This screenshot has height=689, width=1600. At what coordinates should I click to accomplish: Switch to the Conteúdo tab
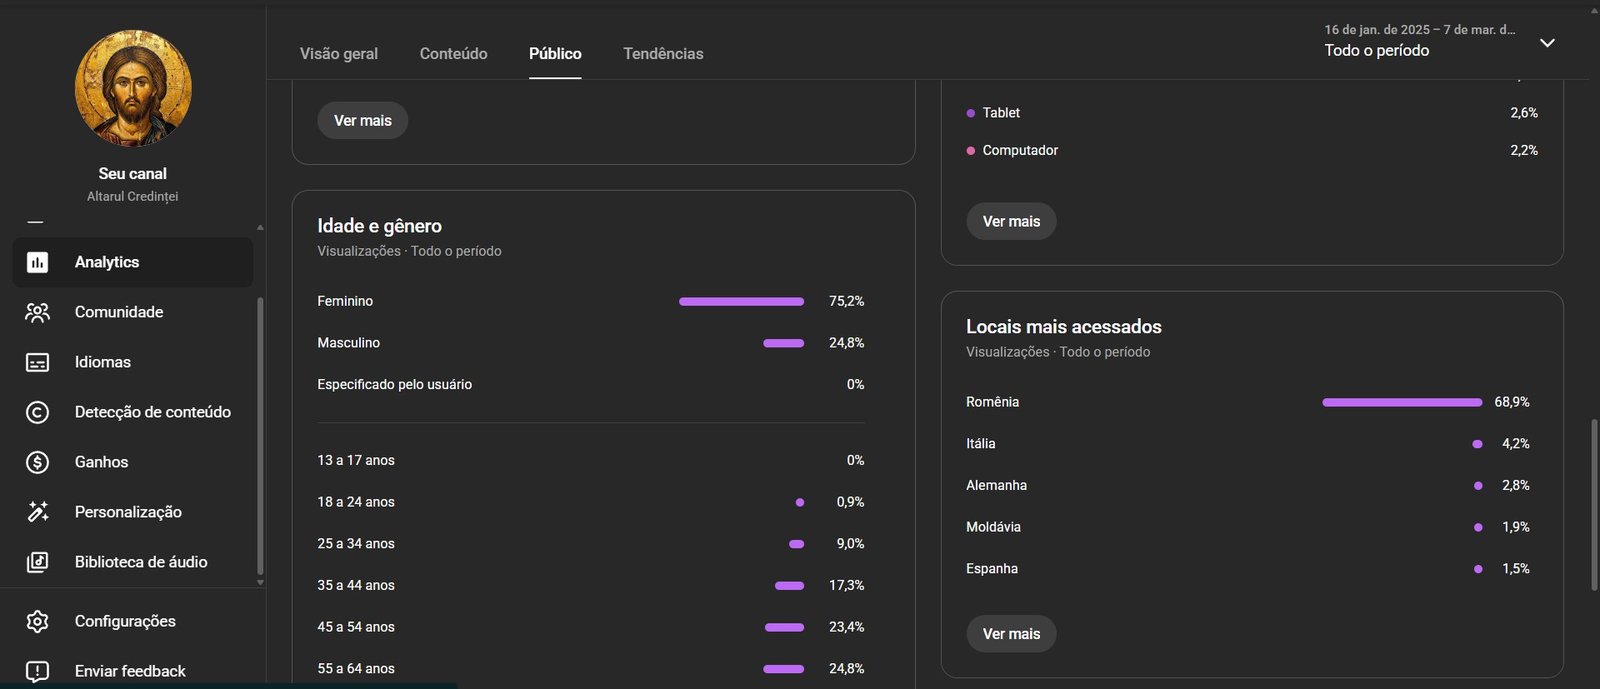pos(454,54)
